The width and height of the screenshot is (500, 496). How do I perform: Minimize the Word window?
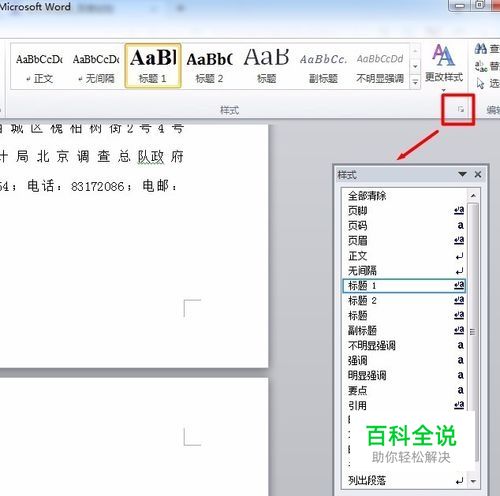coord(460,6)
